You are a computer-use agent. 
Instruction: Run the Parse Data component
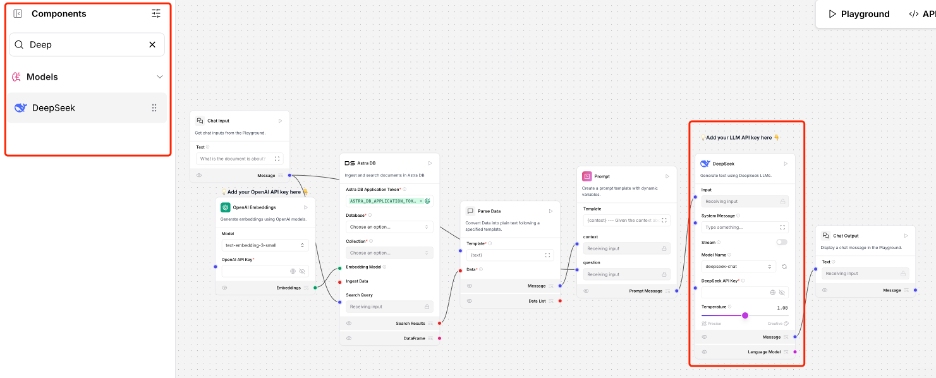click(x=550, y=211)
